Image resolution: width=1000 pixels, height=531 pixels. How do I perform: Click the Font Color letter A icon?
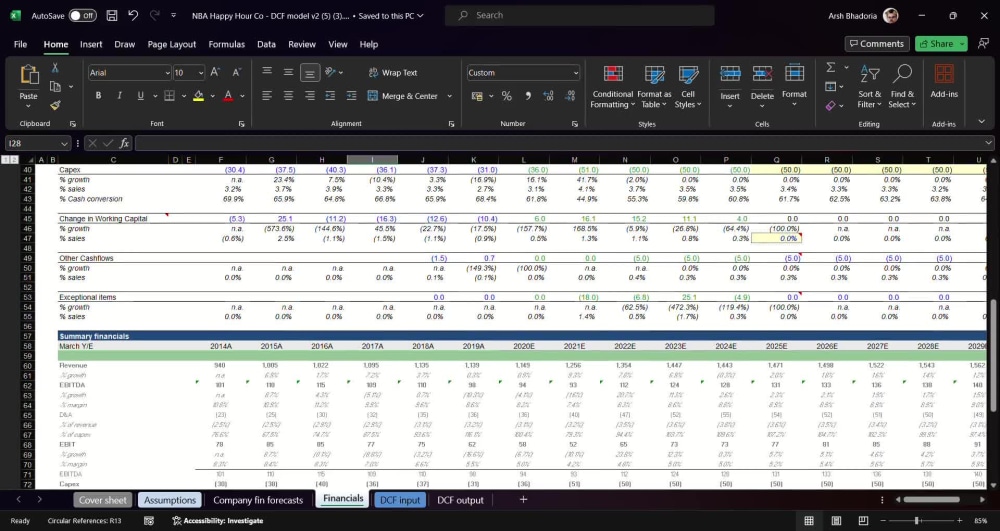[x=228, y=96]
